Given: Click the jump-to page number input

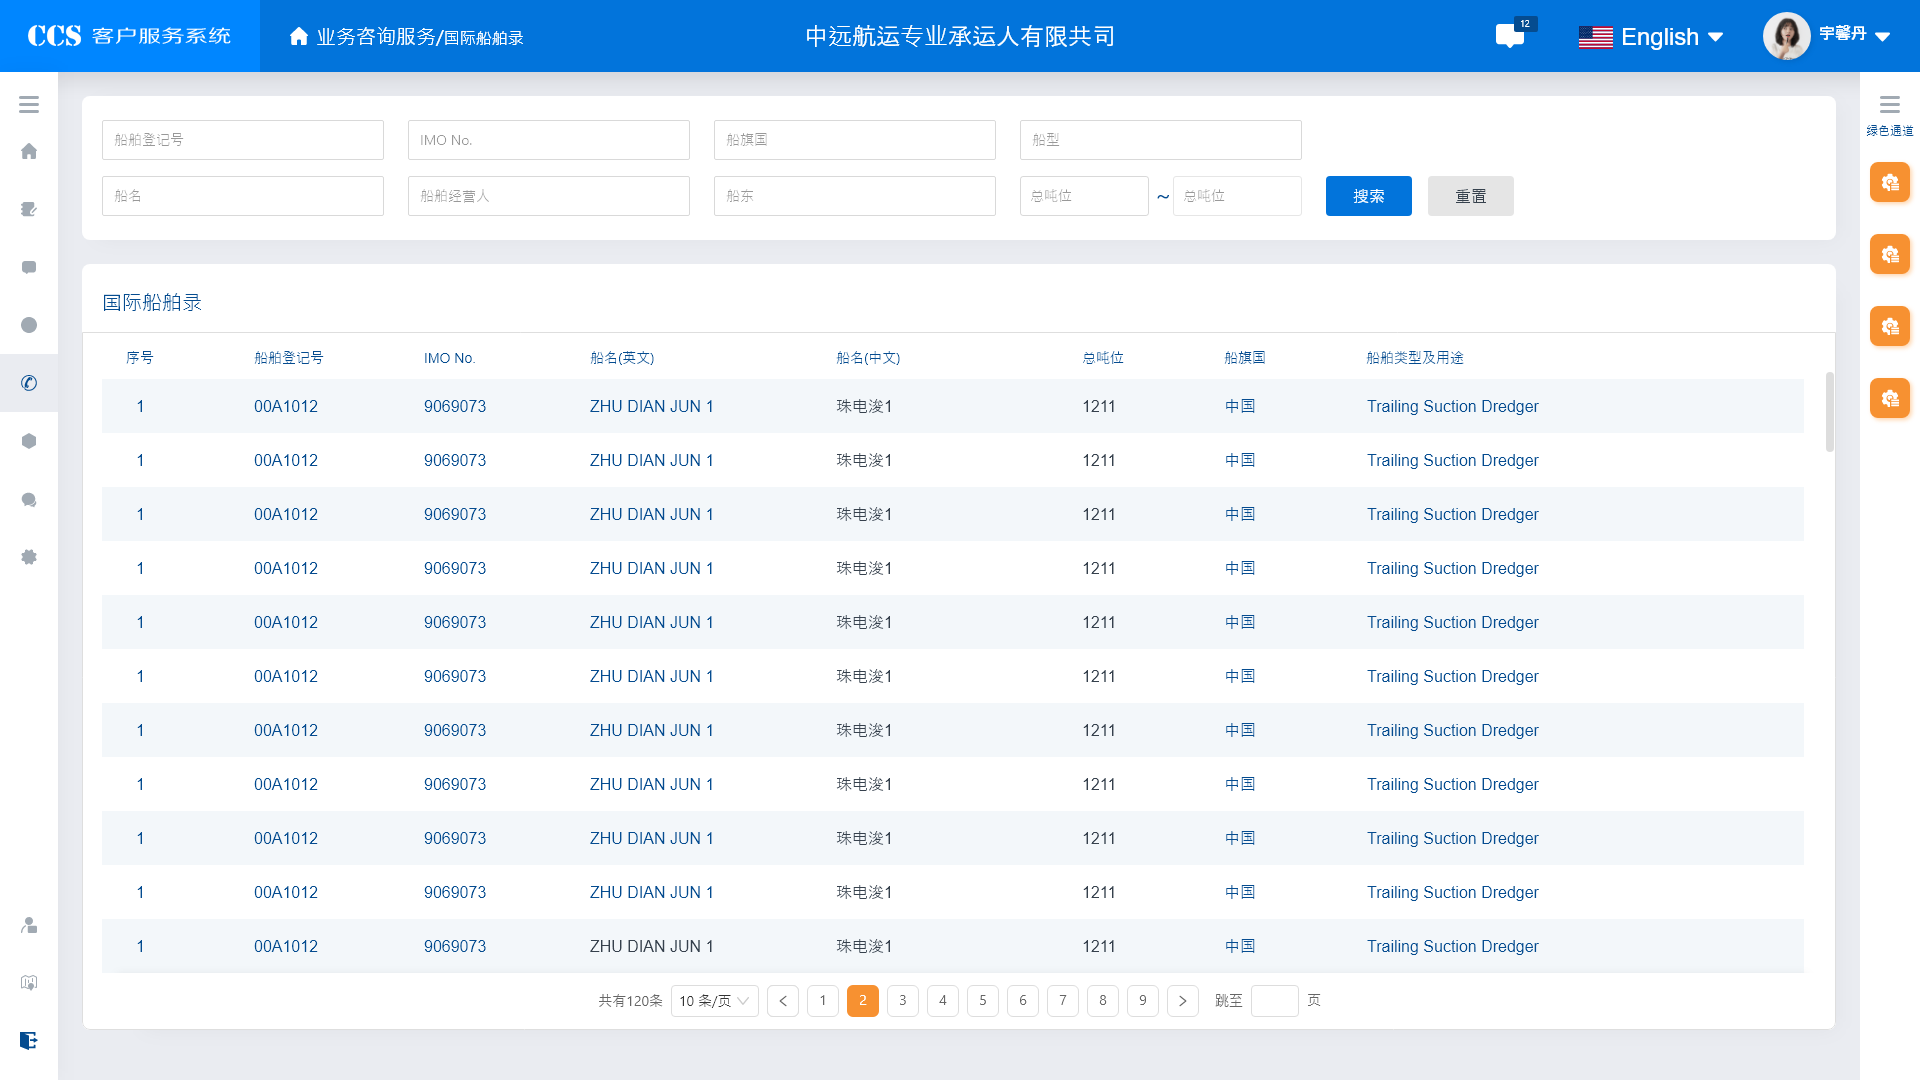Looking at the screenshot, I should coord(1274,1001).
